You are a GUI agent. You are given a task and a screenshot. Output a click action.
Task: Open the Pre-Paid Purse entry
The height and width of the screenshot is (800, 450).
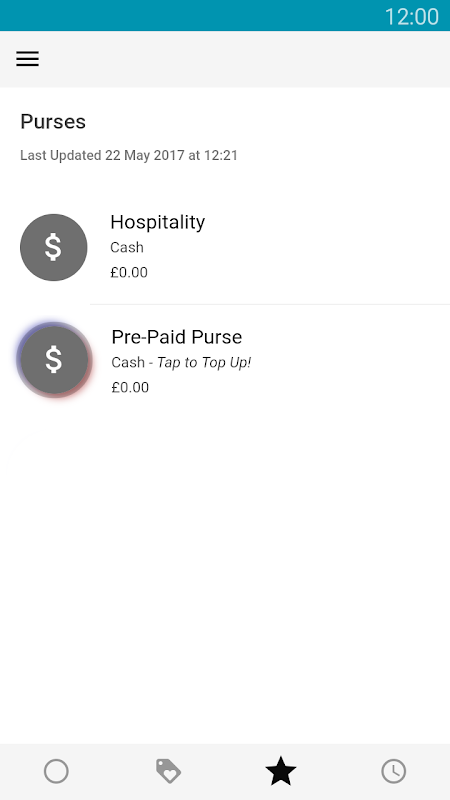[225, 362]
